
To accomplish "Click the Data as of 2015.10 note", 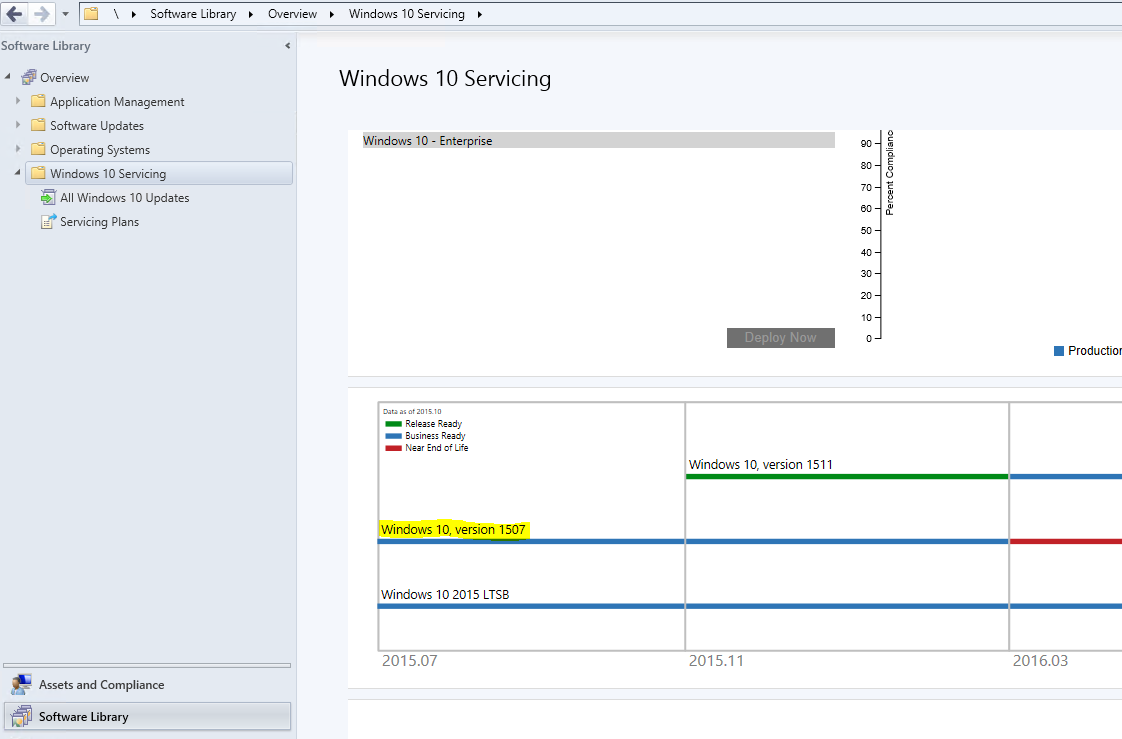I will coord(412,411).
